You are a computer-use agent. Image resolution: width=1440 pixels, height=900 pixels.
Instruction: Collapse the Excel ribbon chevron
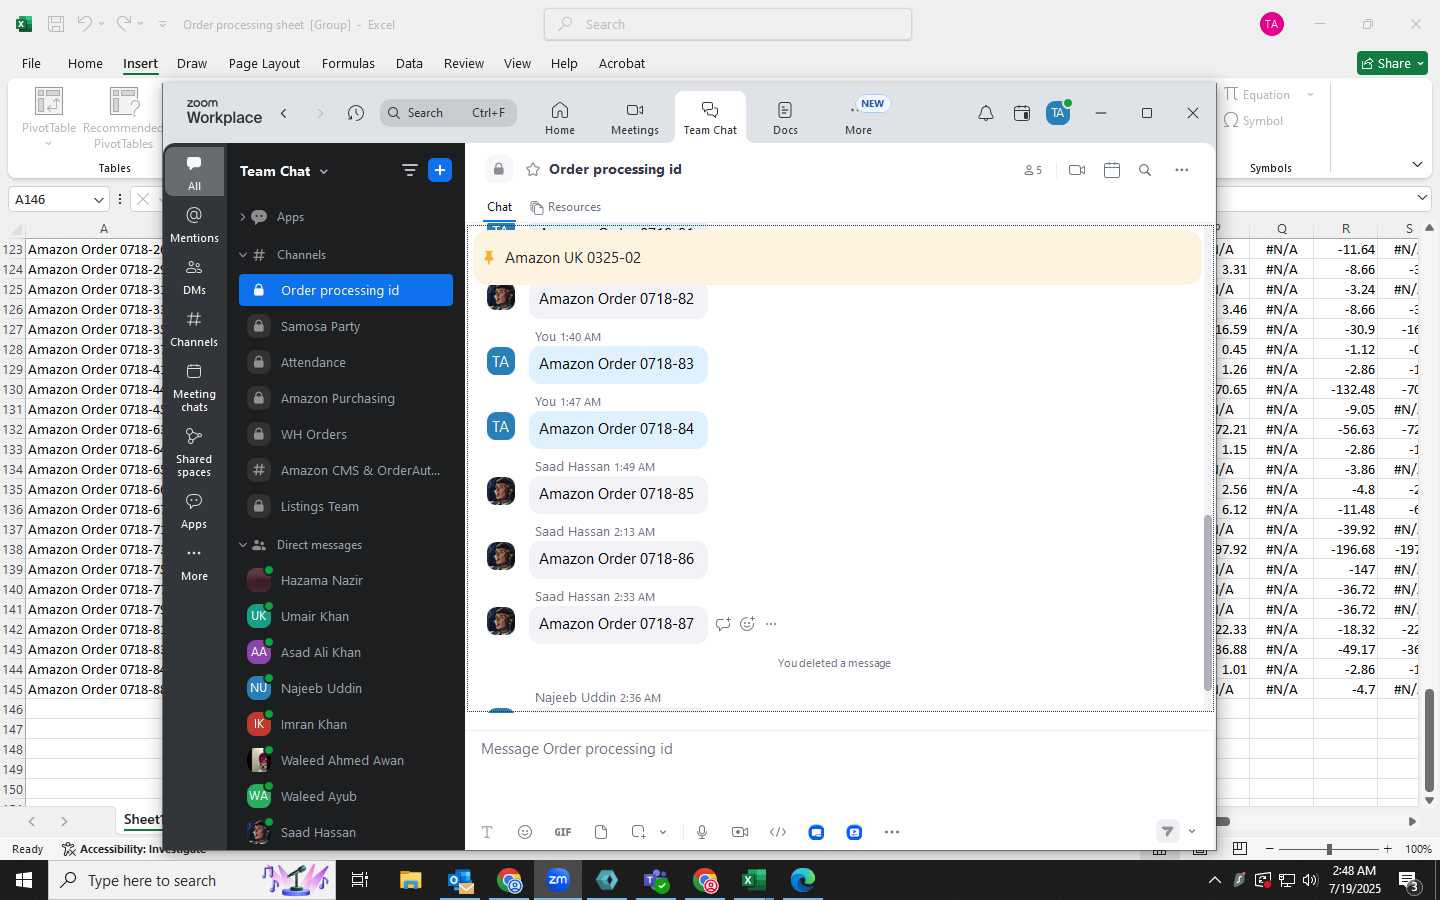(1417, 164)
